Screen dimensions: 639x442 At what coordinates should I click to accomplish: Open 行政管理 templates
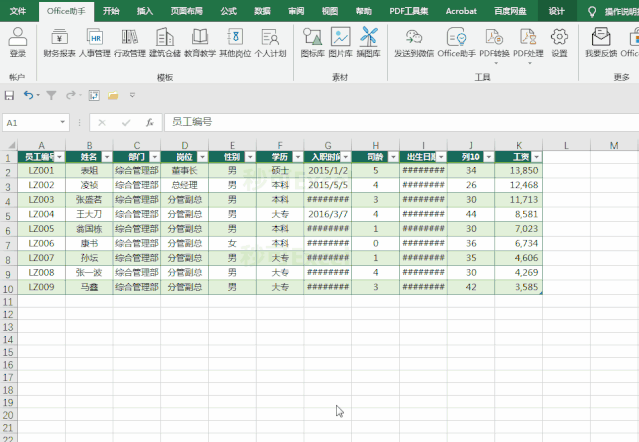pyautogui.click(x=130, y=42)
